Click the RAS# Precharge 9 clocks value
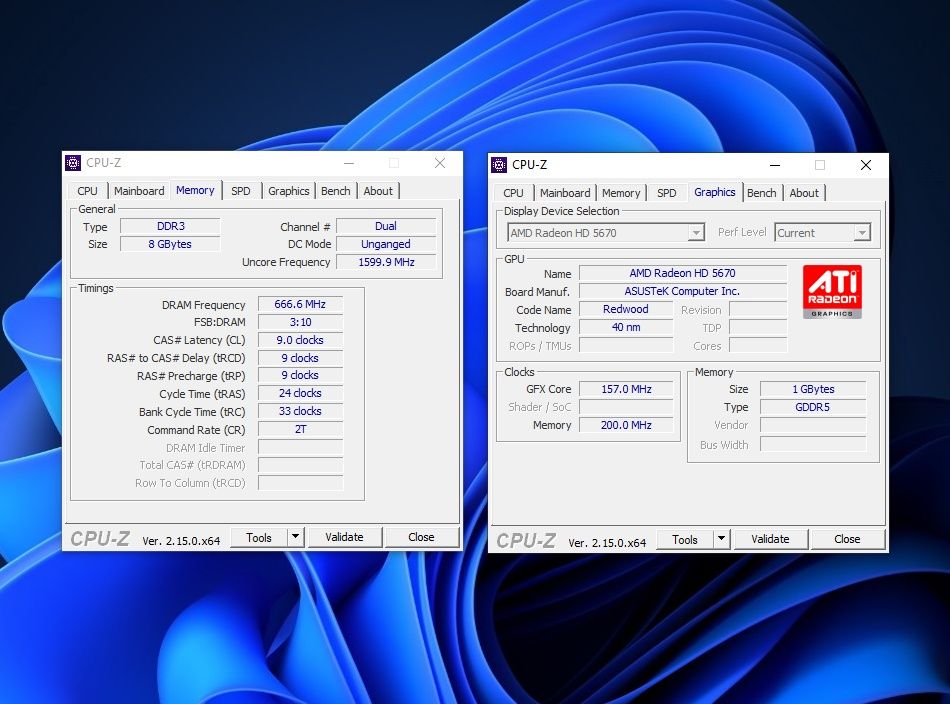950x704 pixels. (301, 375)
